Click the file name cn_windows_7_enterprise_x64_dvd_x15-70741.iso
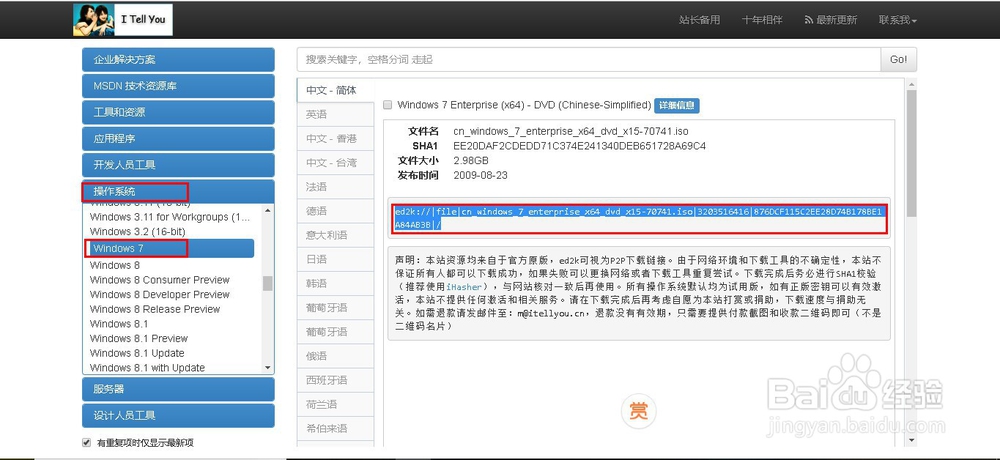This screenshot has height=460, width=1000. 571,131
